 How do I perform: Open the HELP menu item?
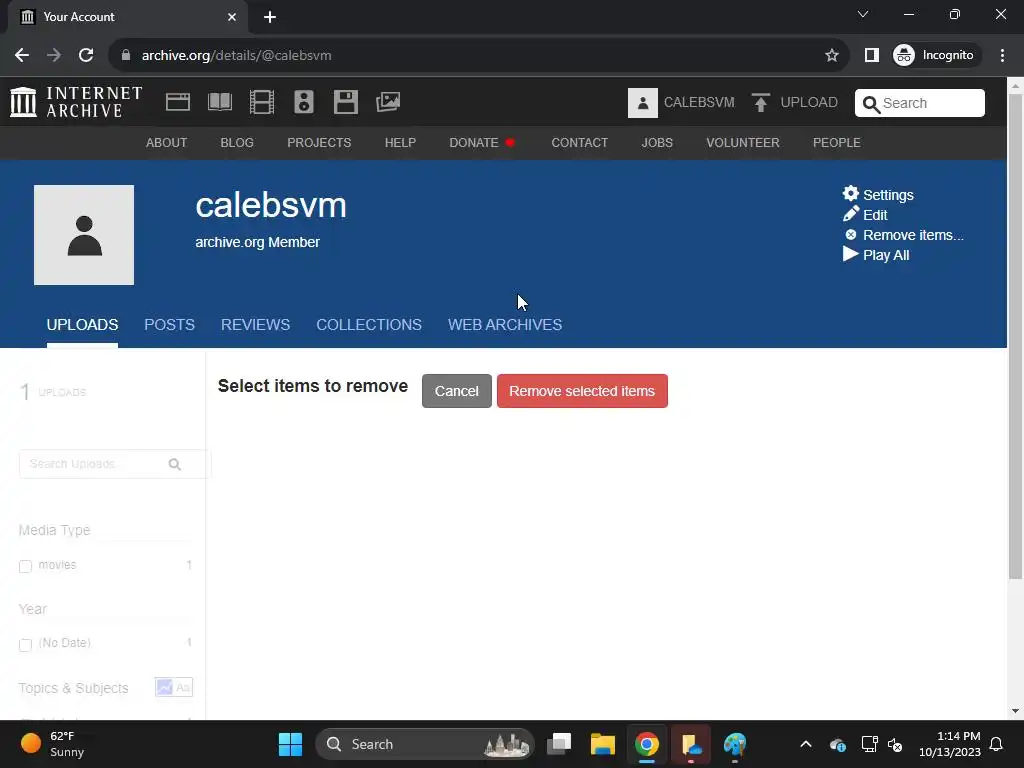click(x=400, y=142)
